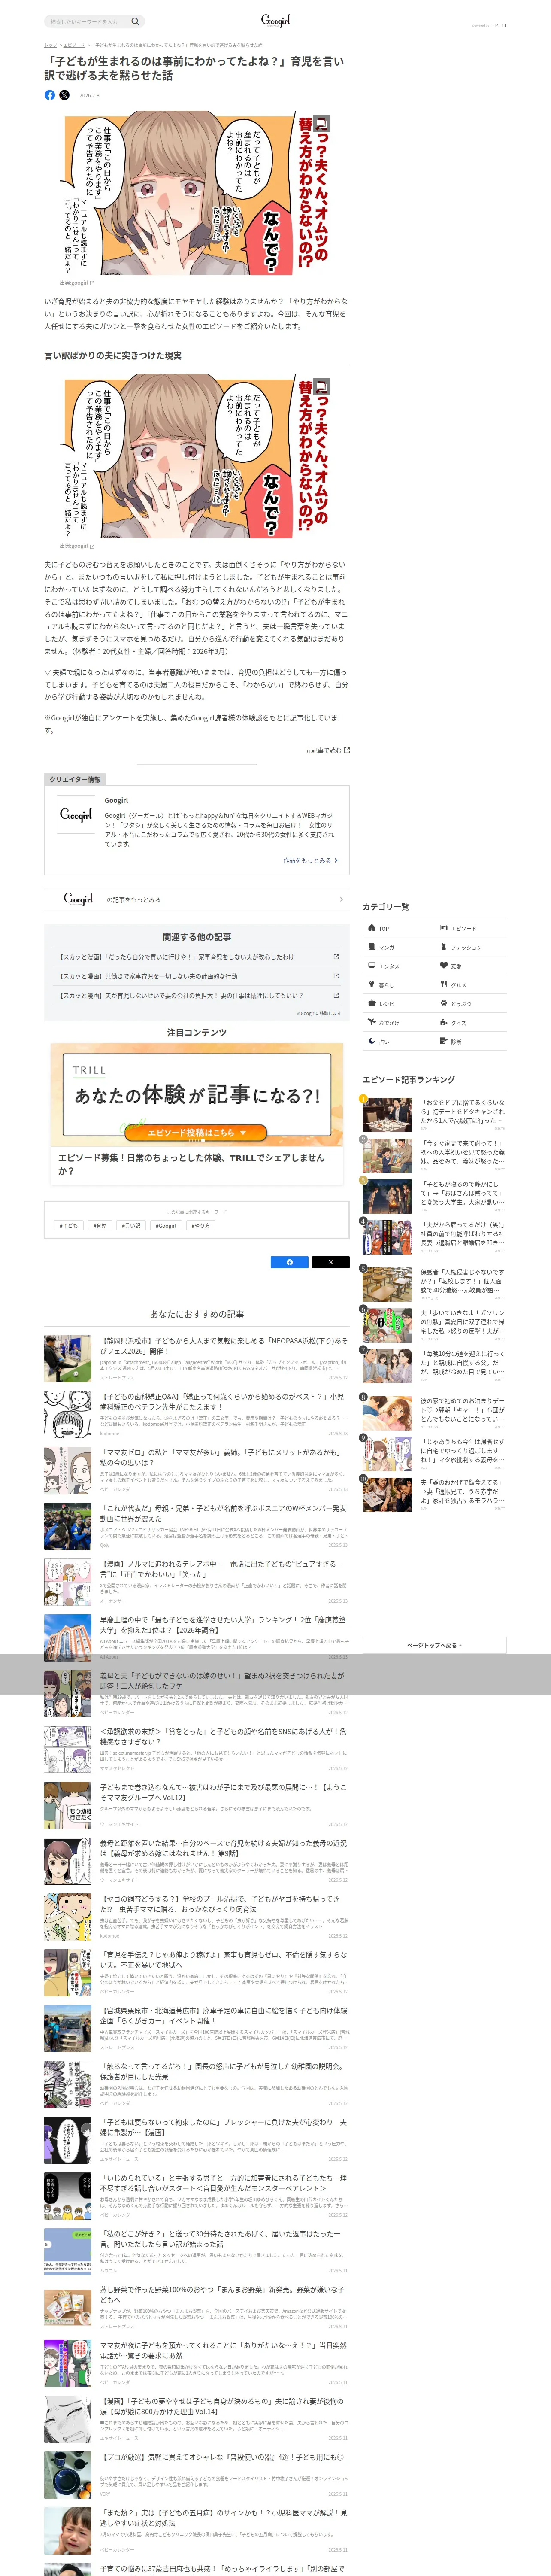Image resolution: width=551 pixels, height=2576 pixels.
Task: Open the Googirl logo in the creator info box
Action: coord(75,814)
